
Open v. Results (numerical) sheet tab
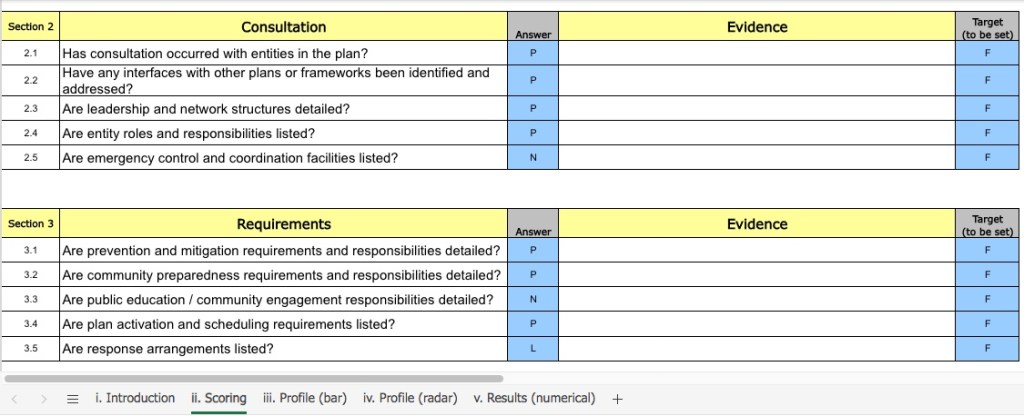pos(534,398)
